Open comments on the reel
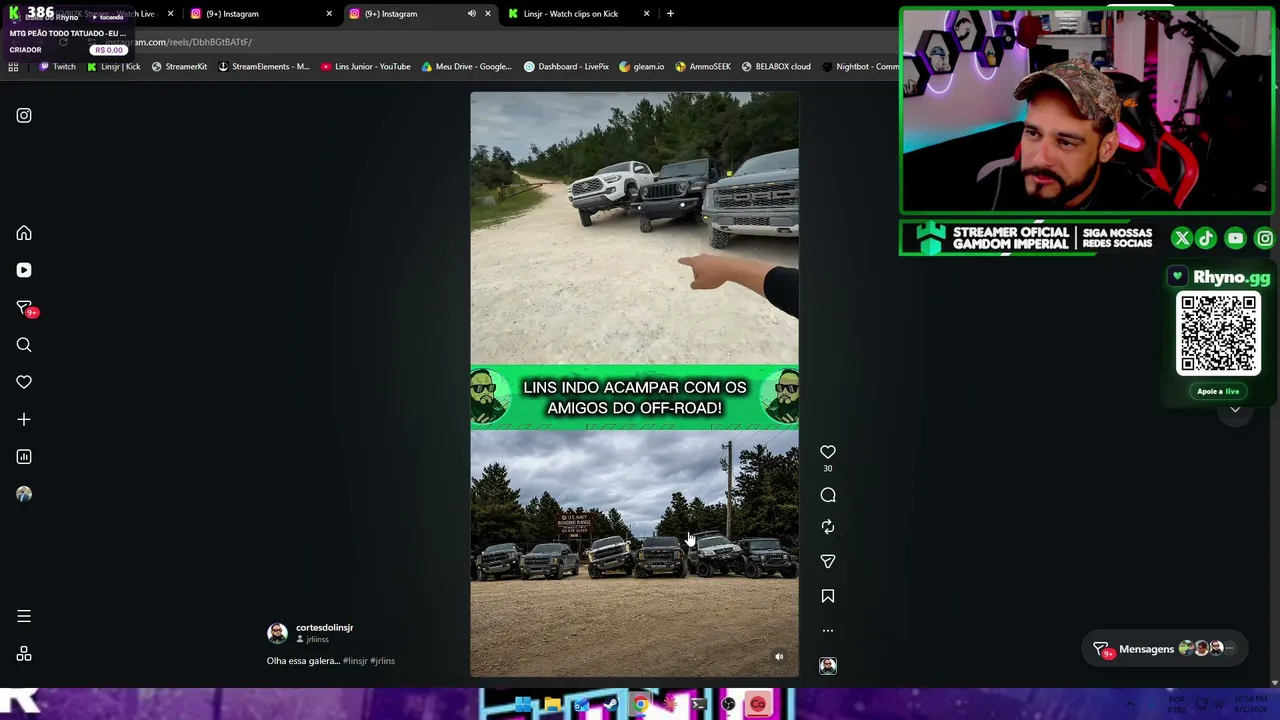 [x=828, y=495]
